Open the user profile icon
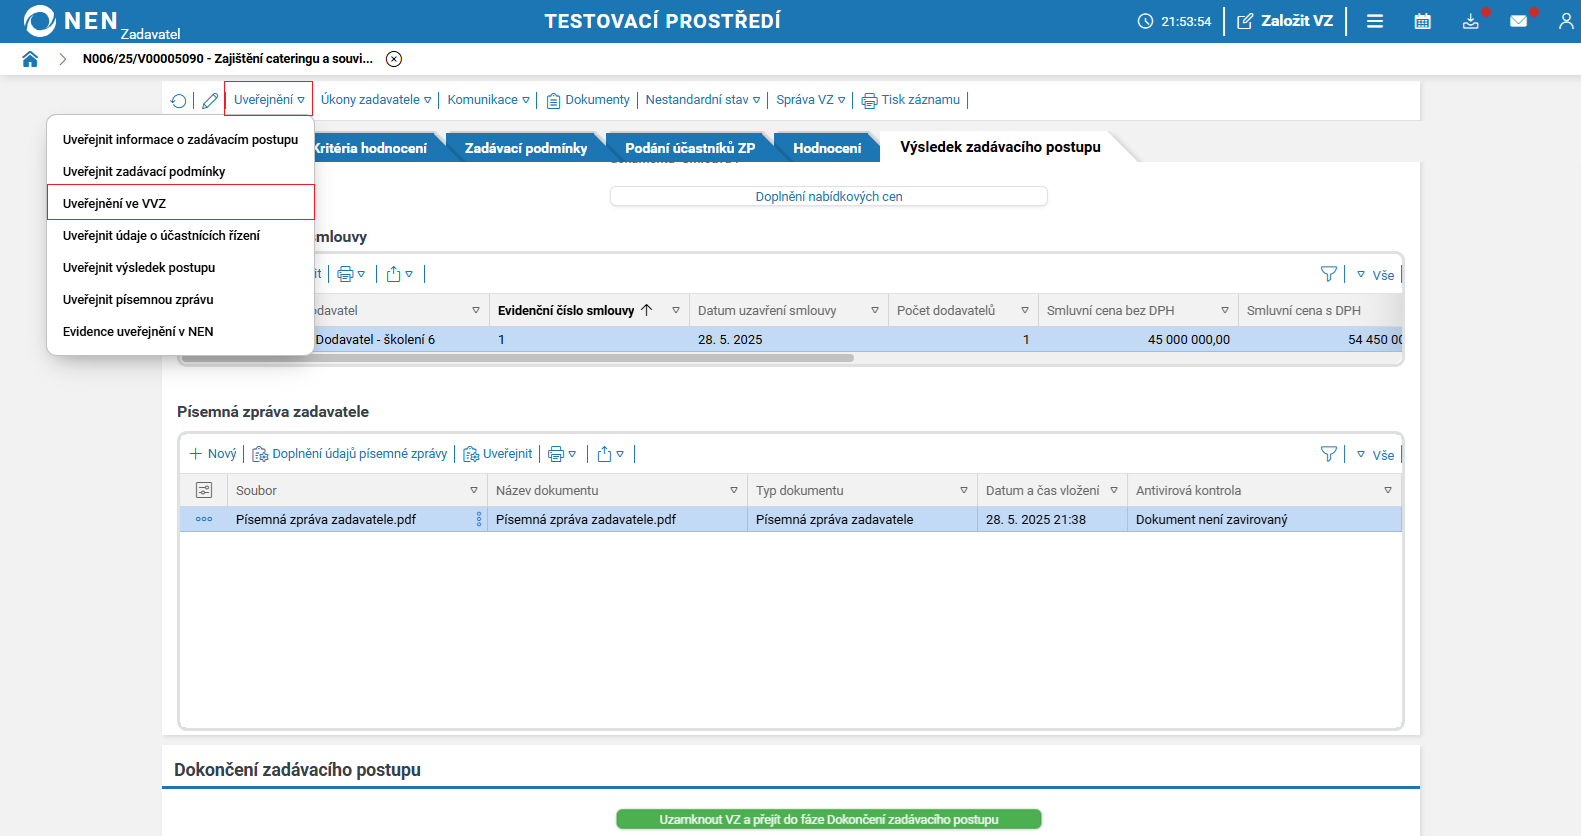Image resolution: width=1581 pixels, height=836 pixels. (1566, 21)
